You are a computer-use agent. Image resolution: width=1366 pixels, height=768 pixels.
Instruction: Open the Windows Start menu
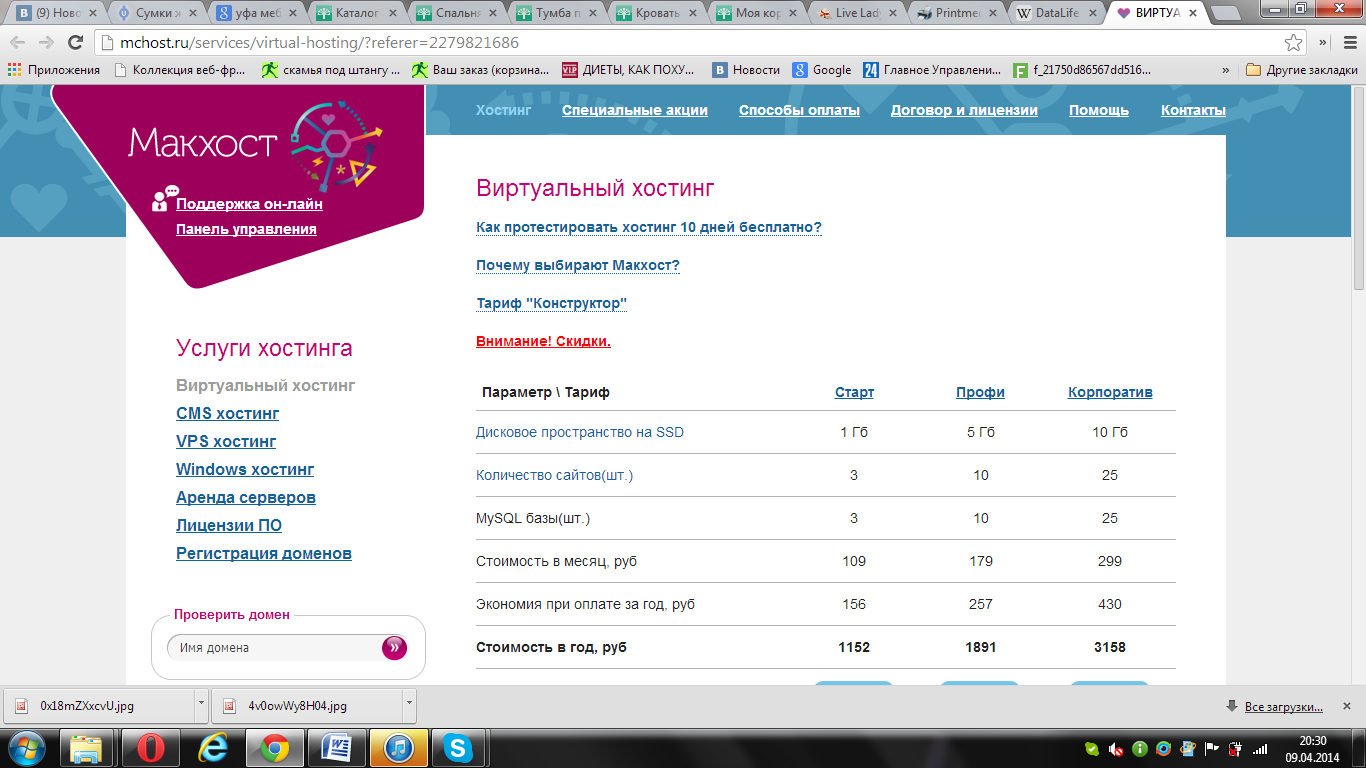(x=25, y=748)
